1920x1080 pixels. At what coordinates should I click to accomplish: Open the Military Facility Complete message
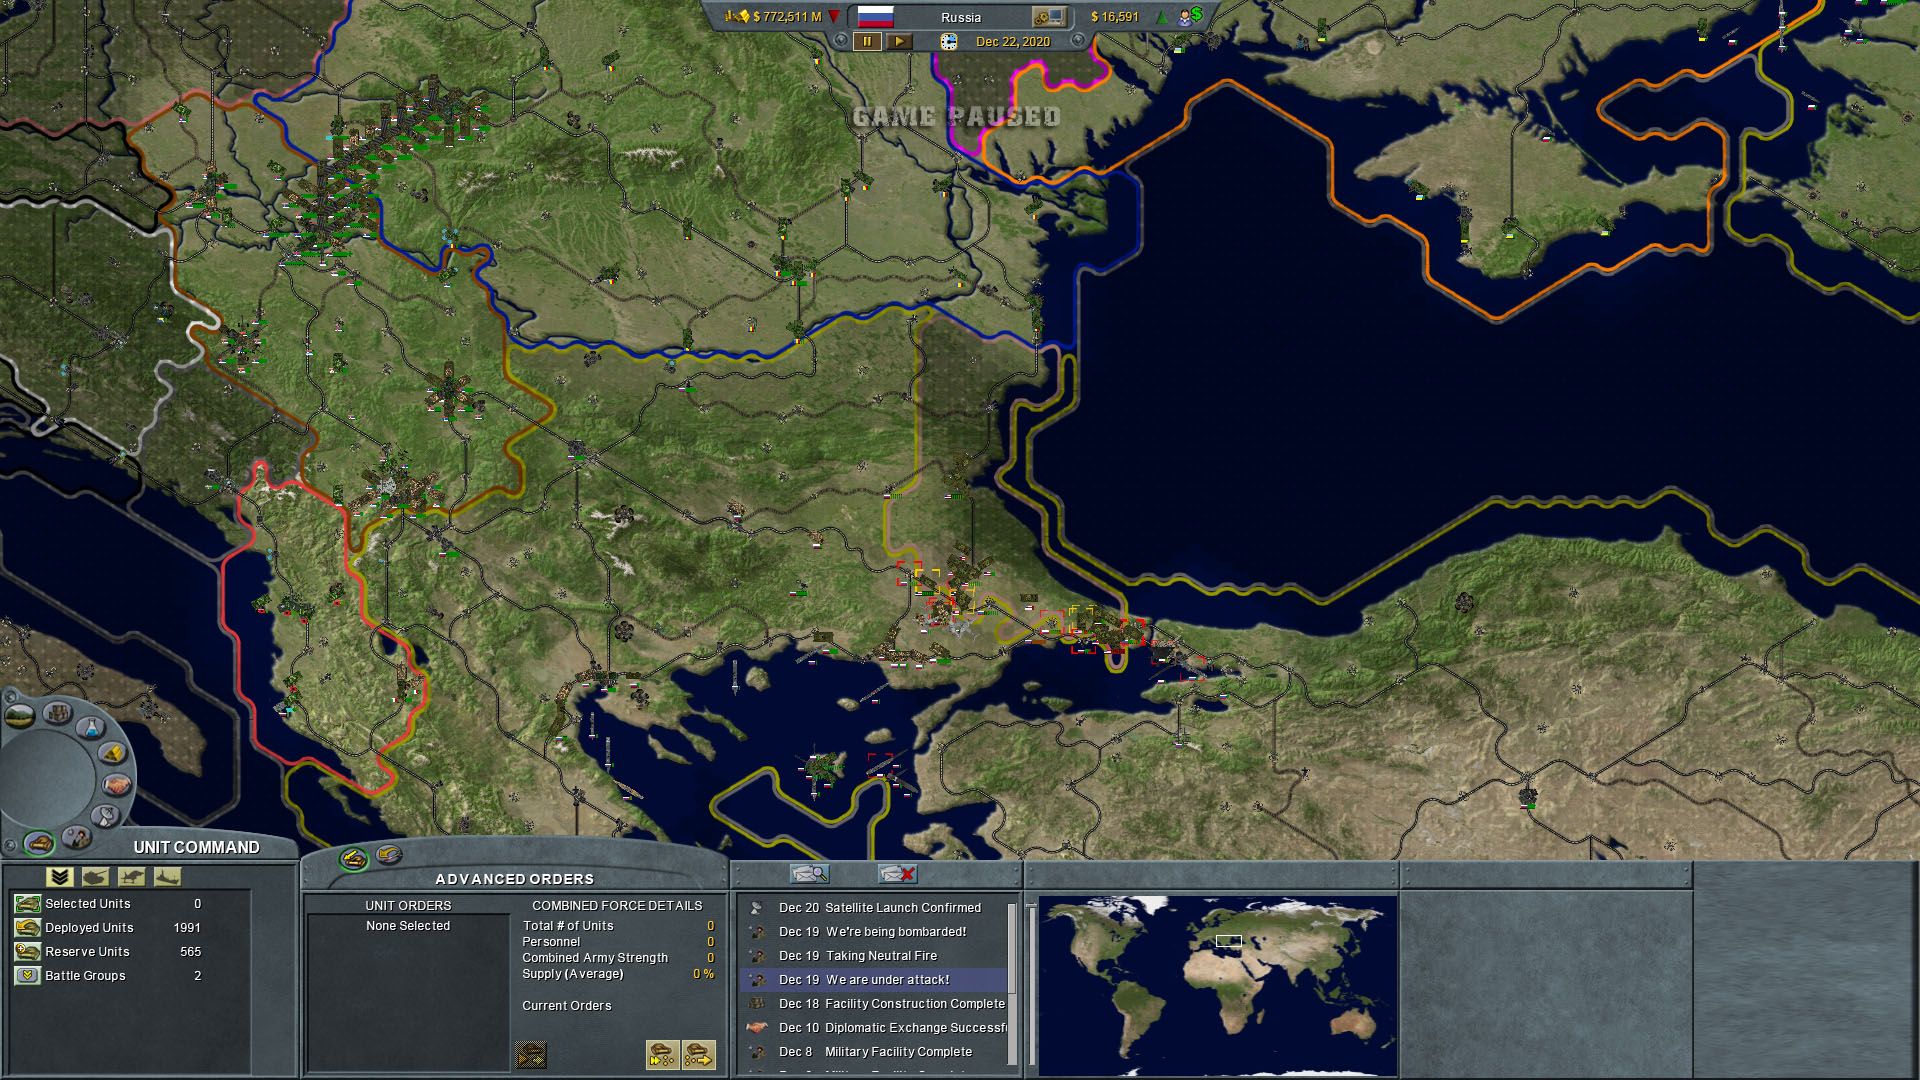873,1051
